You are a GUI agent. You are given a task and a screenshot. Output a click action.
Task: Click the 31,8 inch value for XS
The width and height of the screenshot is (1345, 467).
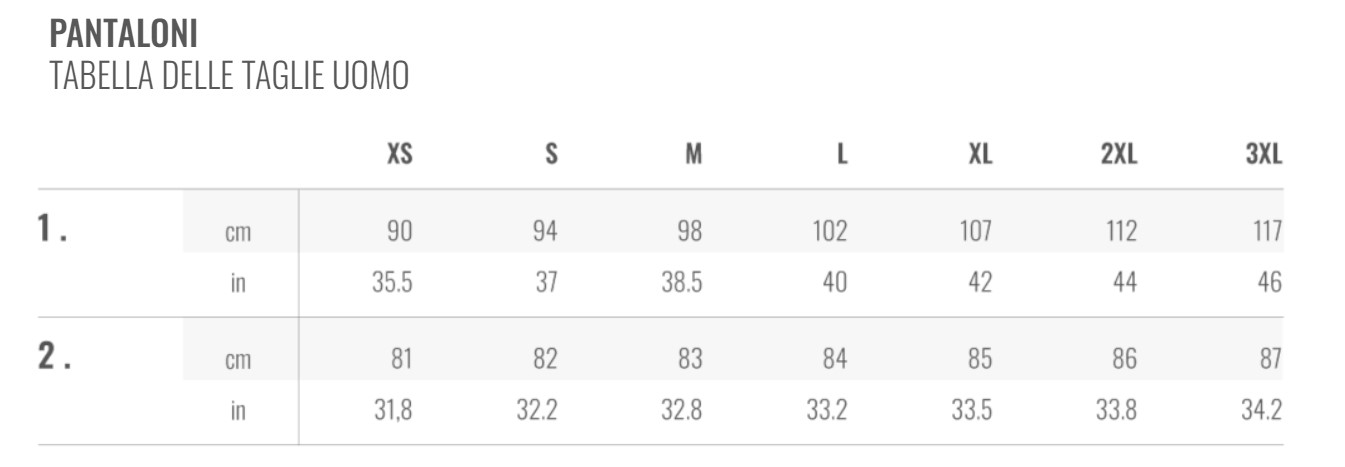tap(393, 410)
